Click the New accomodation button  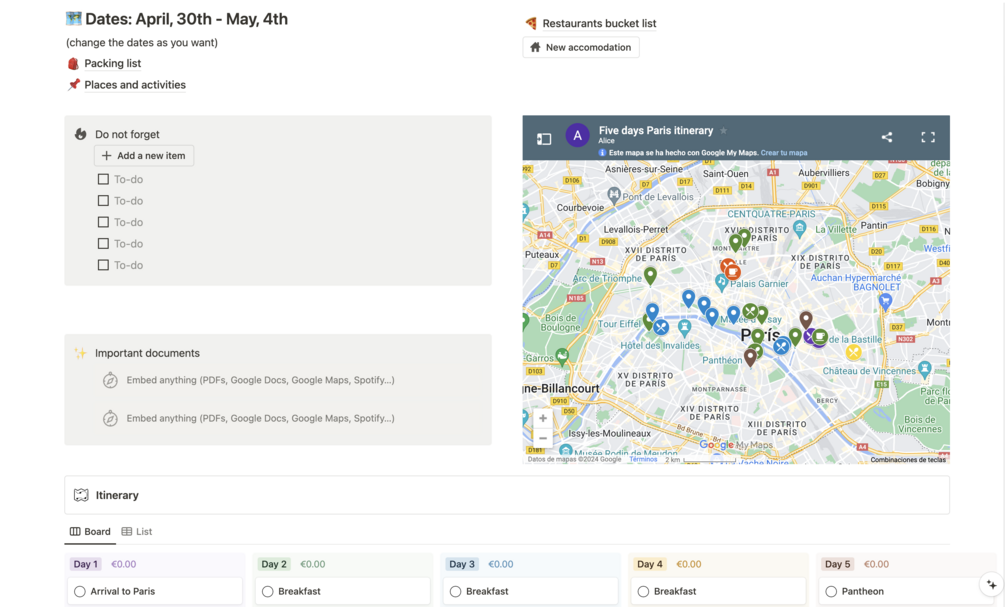[x=580, y=47]
